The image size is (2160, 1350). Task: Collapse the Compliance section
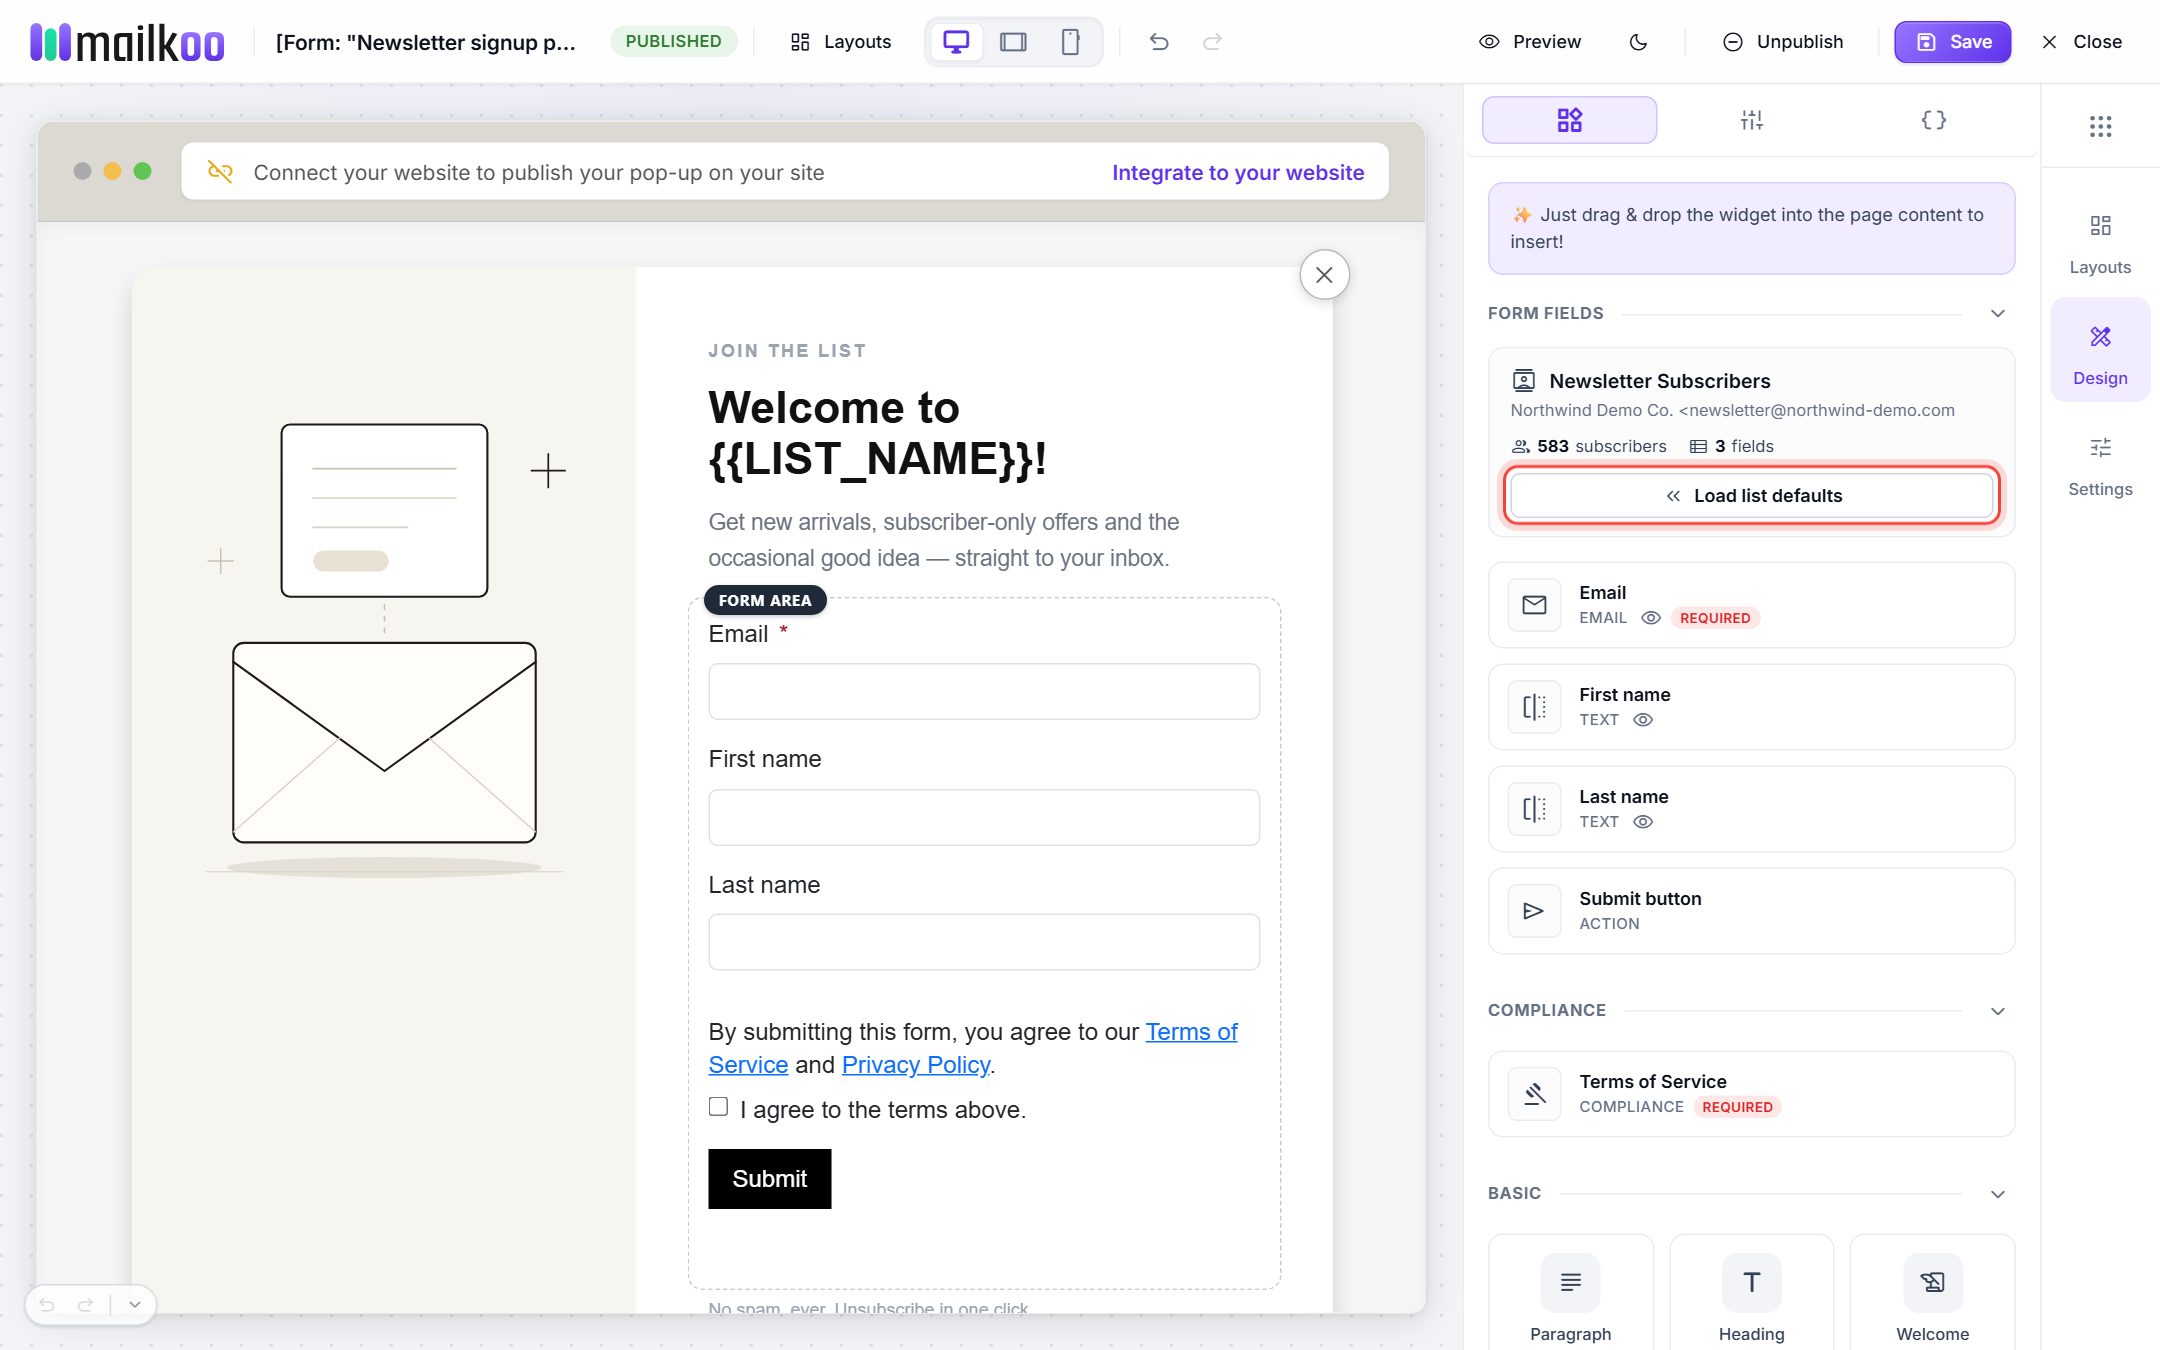[1998, 1011]
